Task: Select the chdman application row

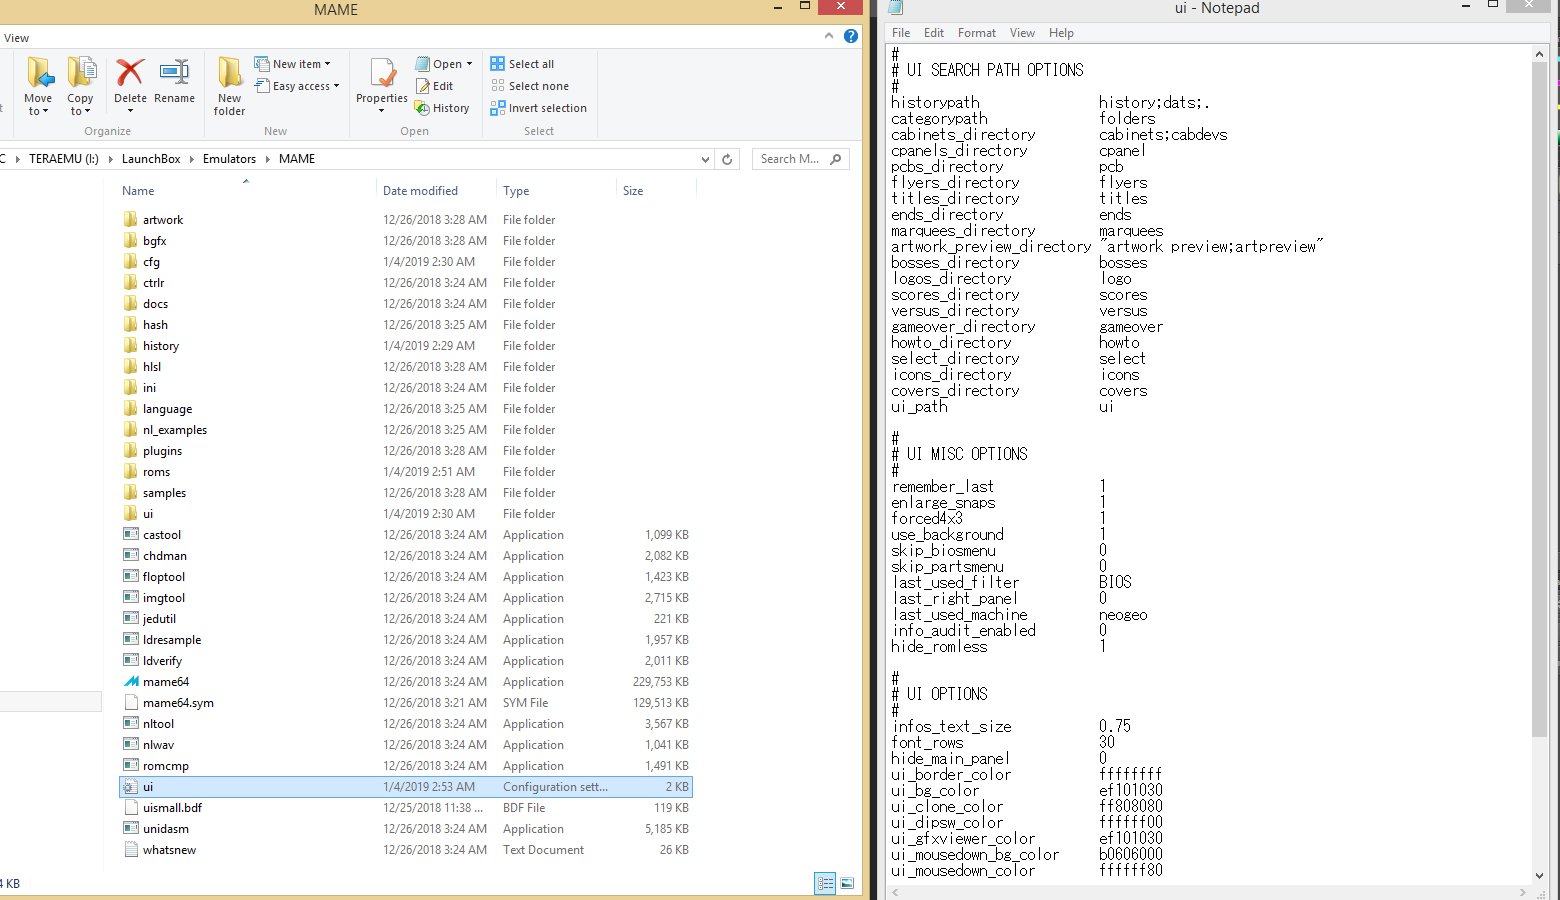Action: (x=405, y=555)
